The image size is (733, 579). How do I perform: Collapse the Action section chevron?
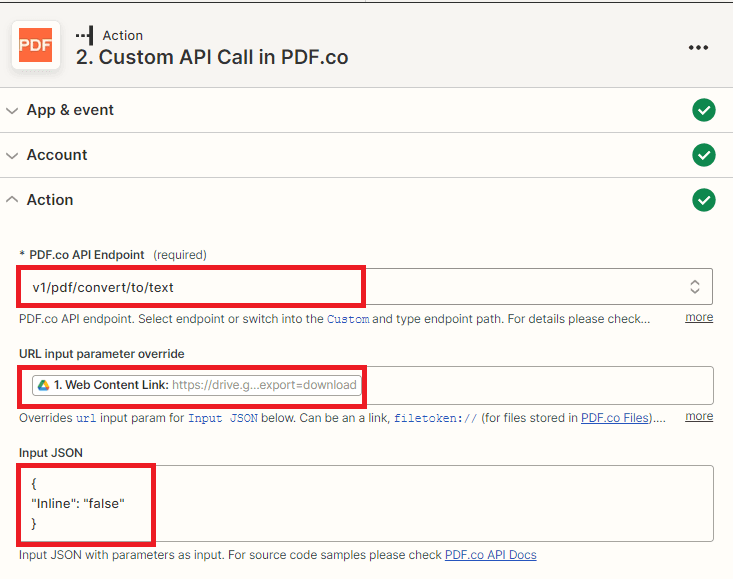(x=13, y=200)
